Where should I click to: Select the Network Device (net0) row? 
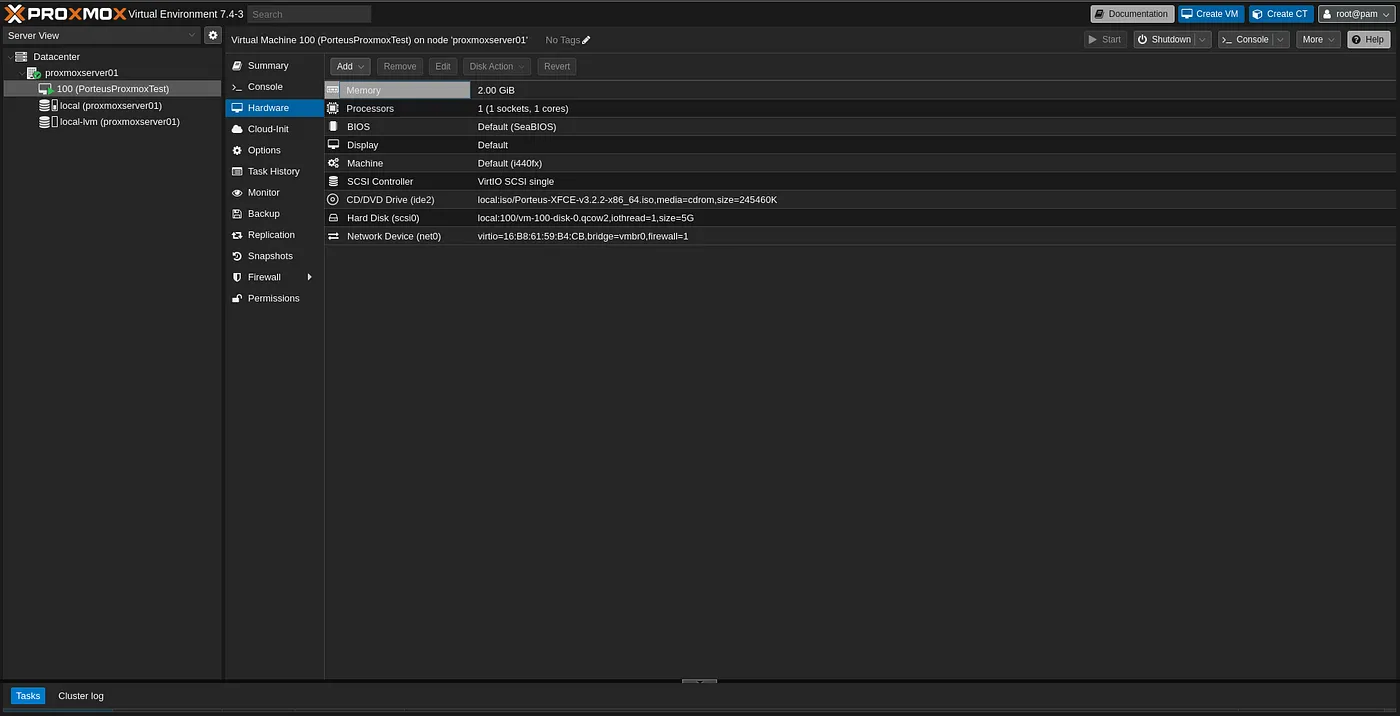(393, 236)
